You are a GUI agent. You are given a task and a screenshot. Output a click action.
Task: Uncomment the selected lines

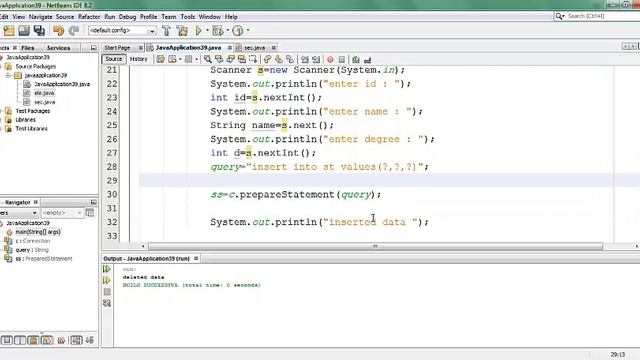coord(367,60)
